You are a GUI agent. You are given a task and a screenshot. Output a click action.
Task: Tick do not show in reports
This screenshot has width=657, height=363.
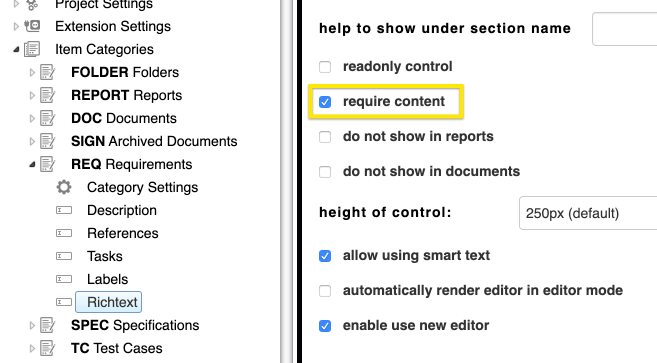coord(325,137)
